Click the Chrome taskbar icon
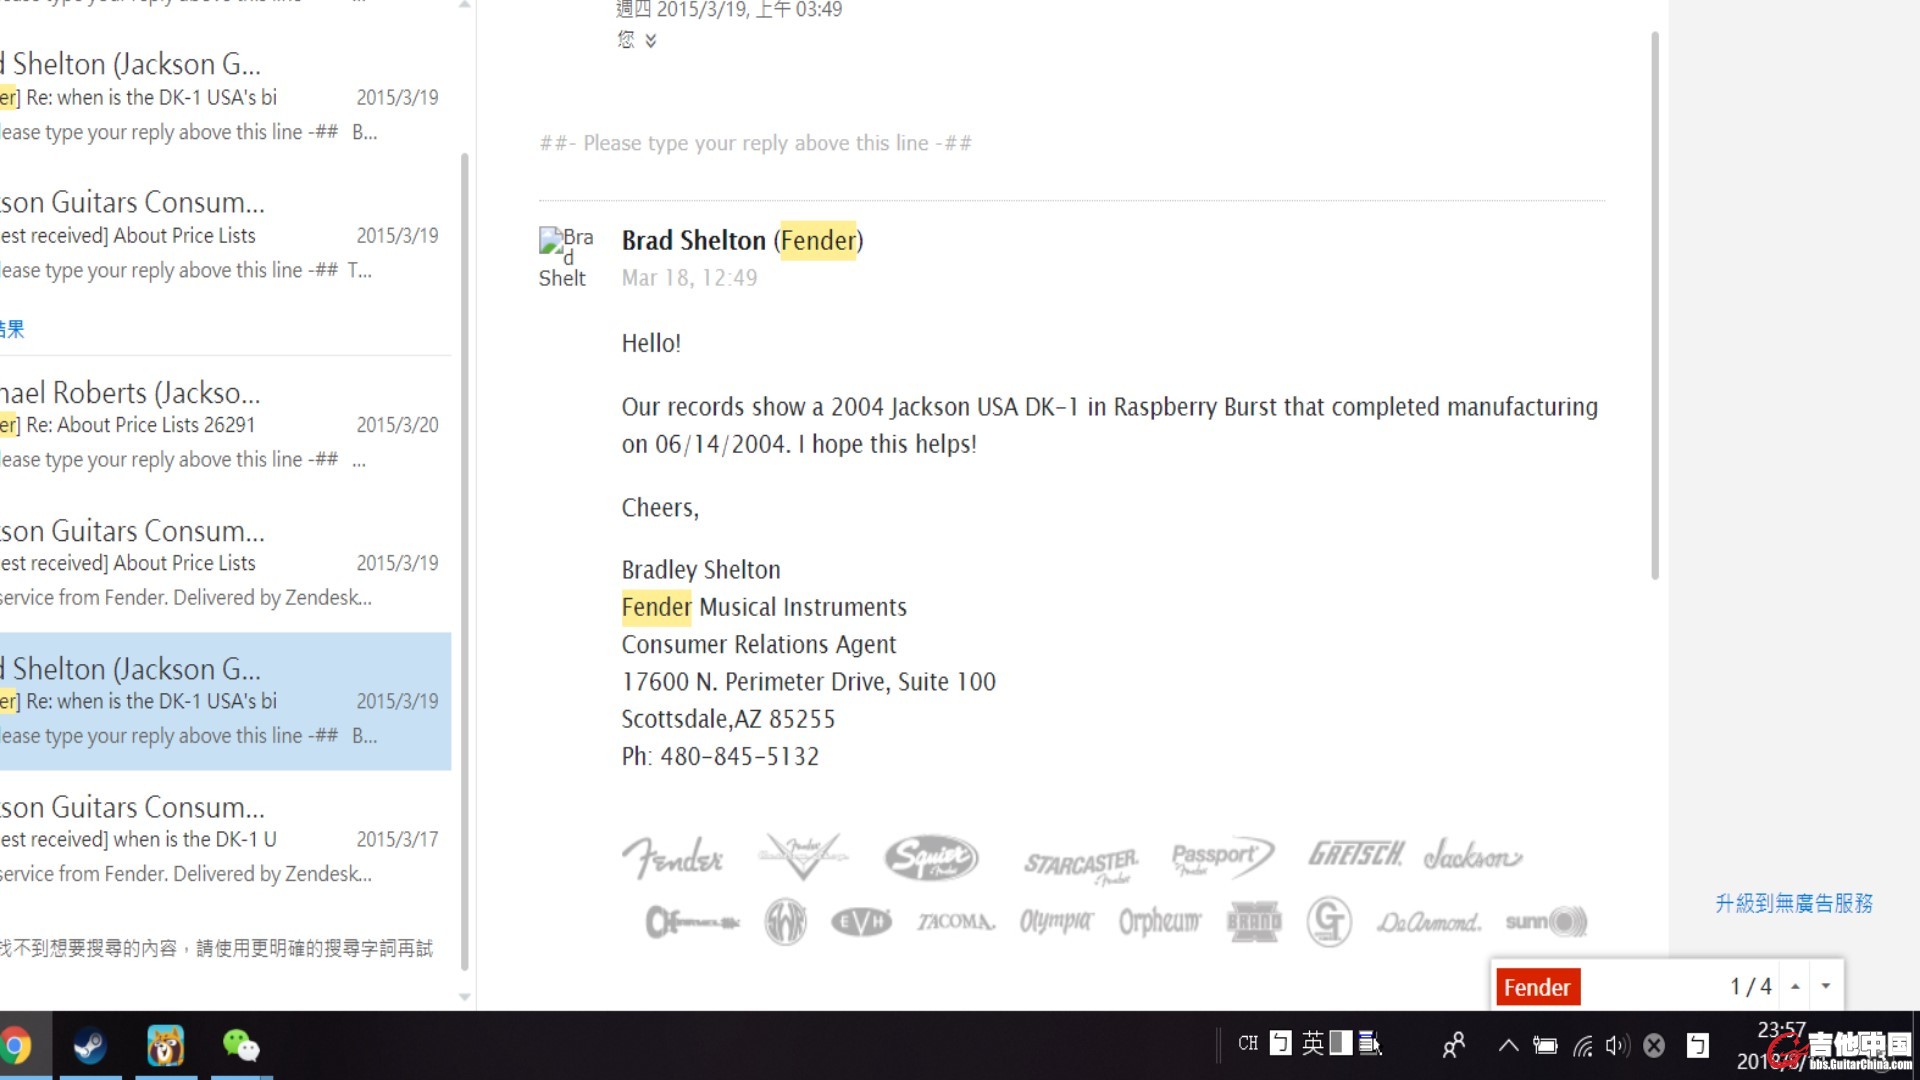Viewport: 1920px width, 1080px height. pyautogui.click(x=15, y=1046)
